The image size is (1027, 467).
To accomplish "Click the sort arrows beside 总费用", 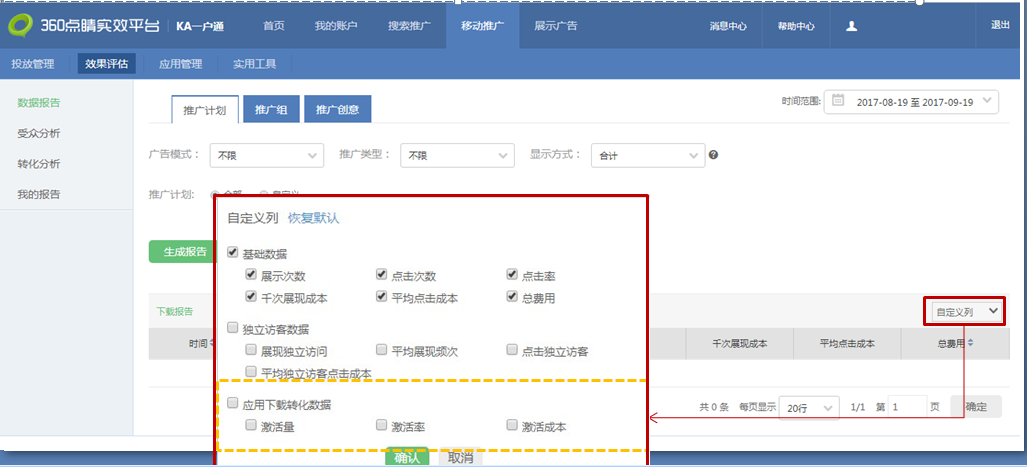I will (x=970, y=343).
